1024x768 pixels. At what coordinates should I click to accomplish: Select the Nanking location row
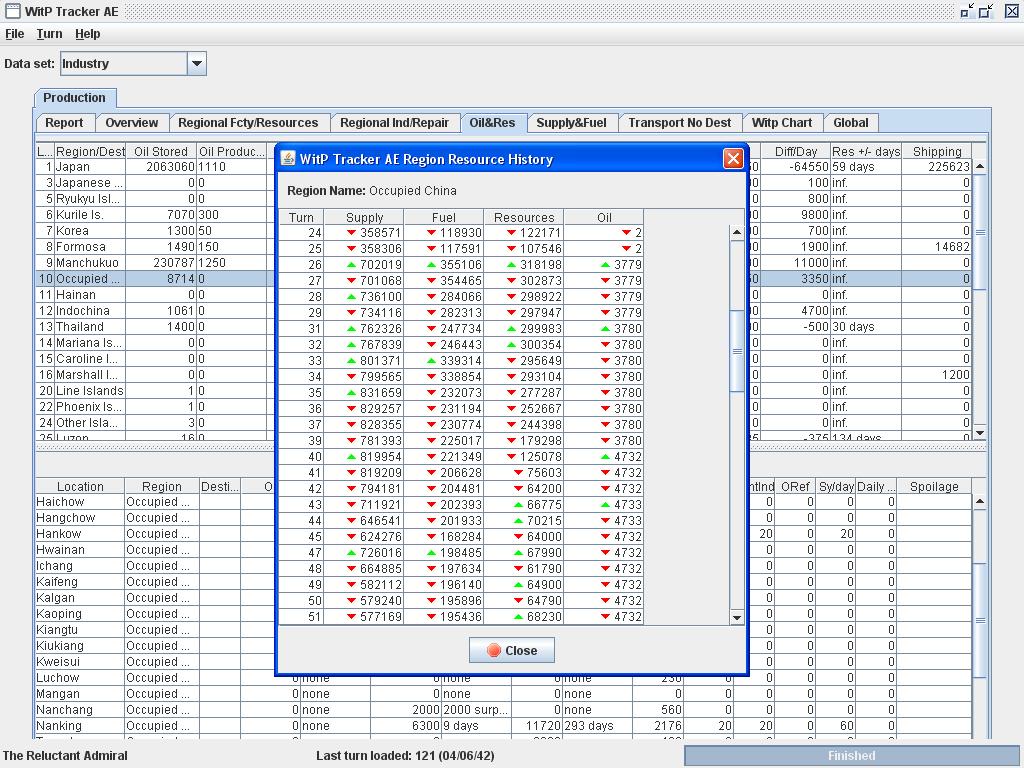tap(503, 726)
